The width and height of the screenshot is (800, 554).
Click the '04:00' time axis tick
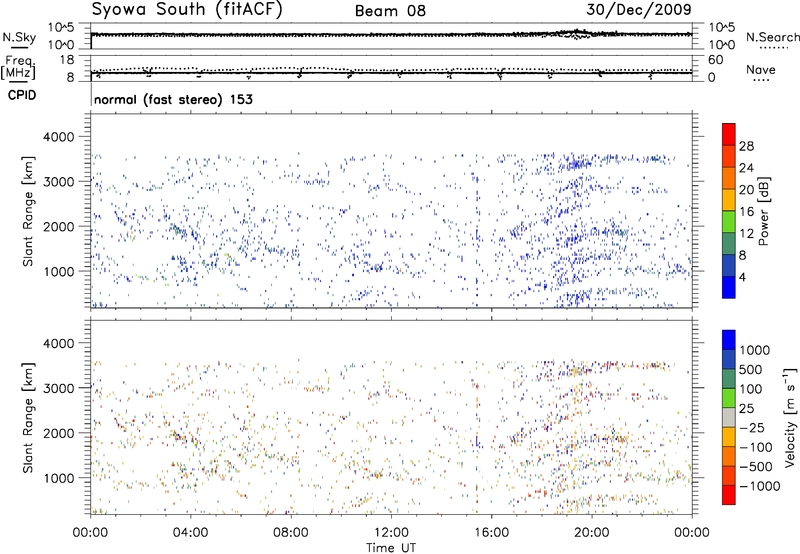[x=191, y=533]
